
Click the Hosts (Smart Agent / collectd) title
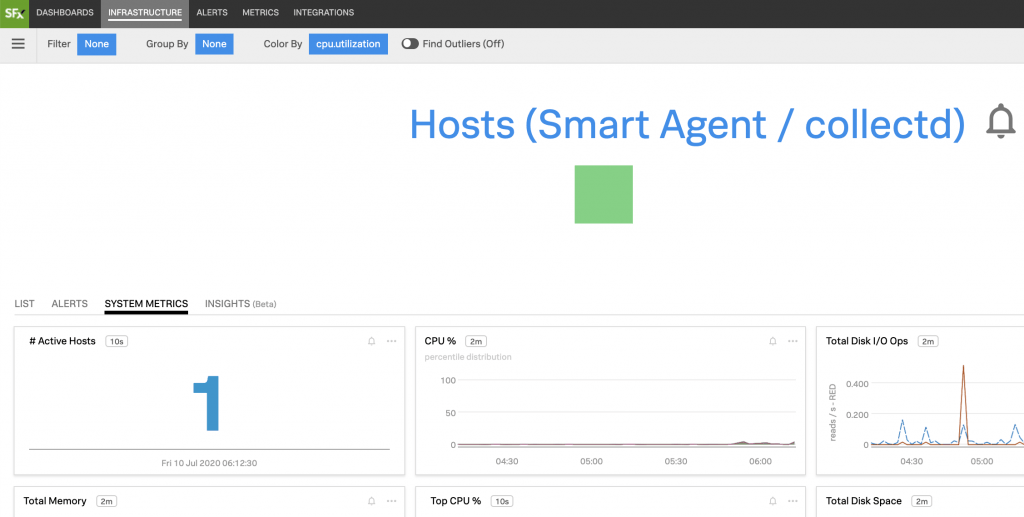[687, 124]
